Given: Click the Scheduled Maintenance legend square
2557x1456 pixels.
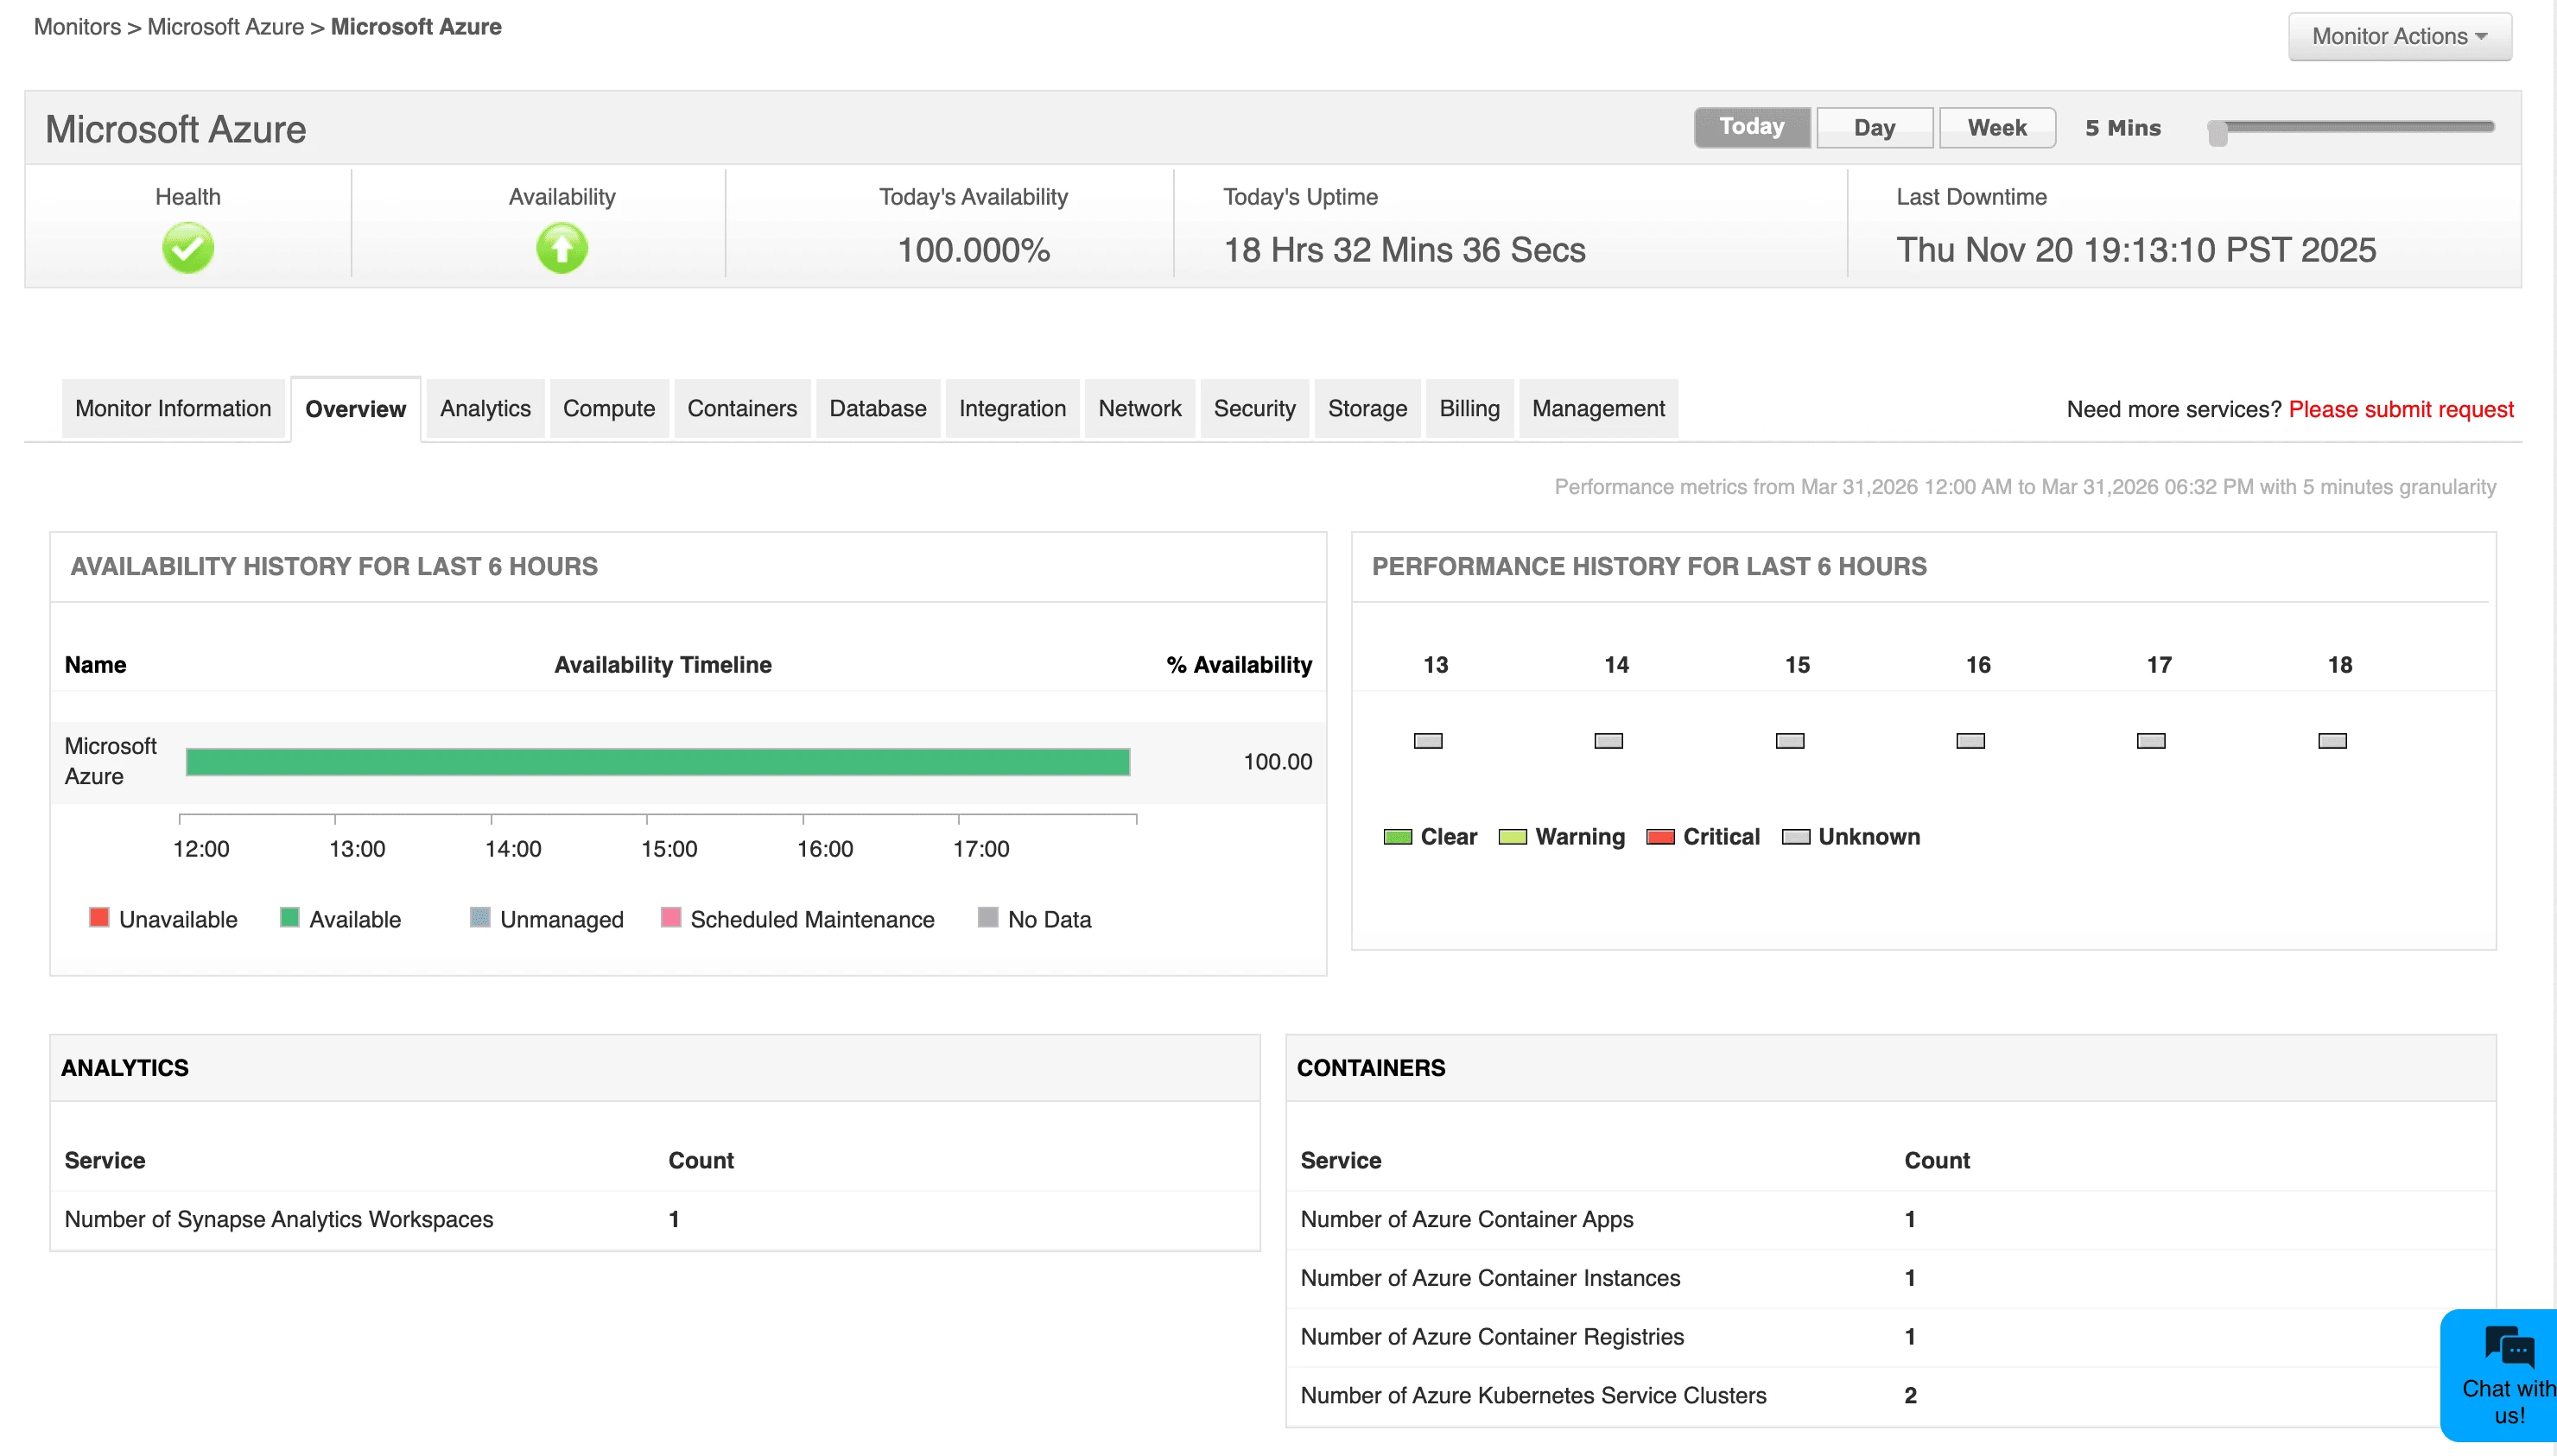Looking at the screenshot, I should (671, 917).
